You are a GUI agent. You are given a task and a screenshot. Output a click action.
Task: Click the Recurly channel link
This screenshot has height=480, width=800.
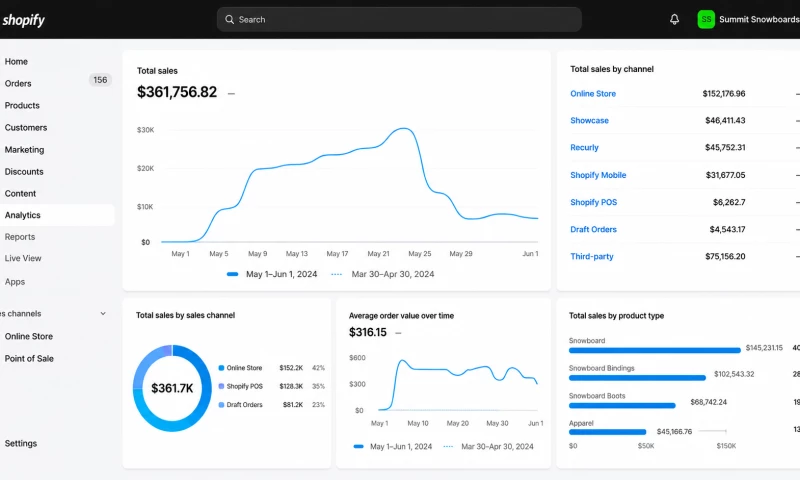pos(584,147)
